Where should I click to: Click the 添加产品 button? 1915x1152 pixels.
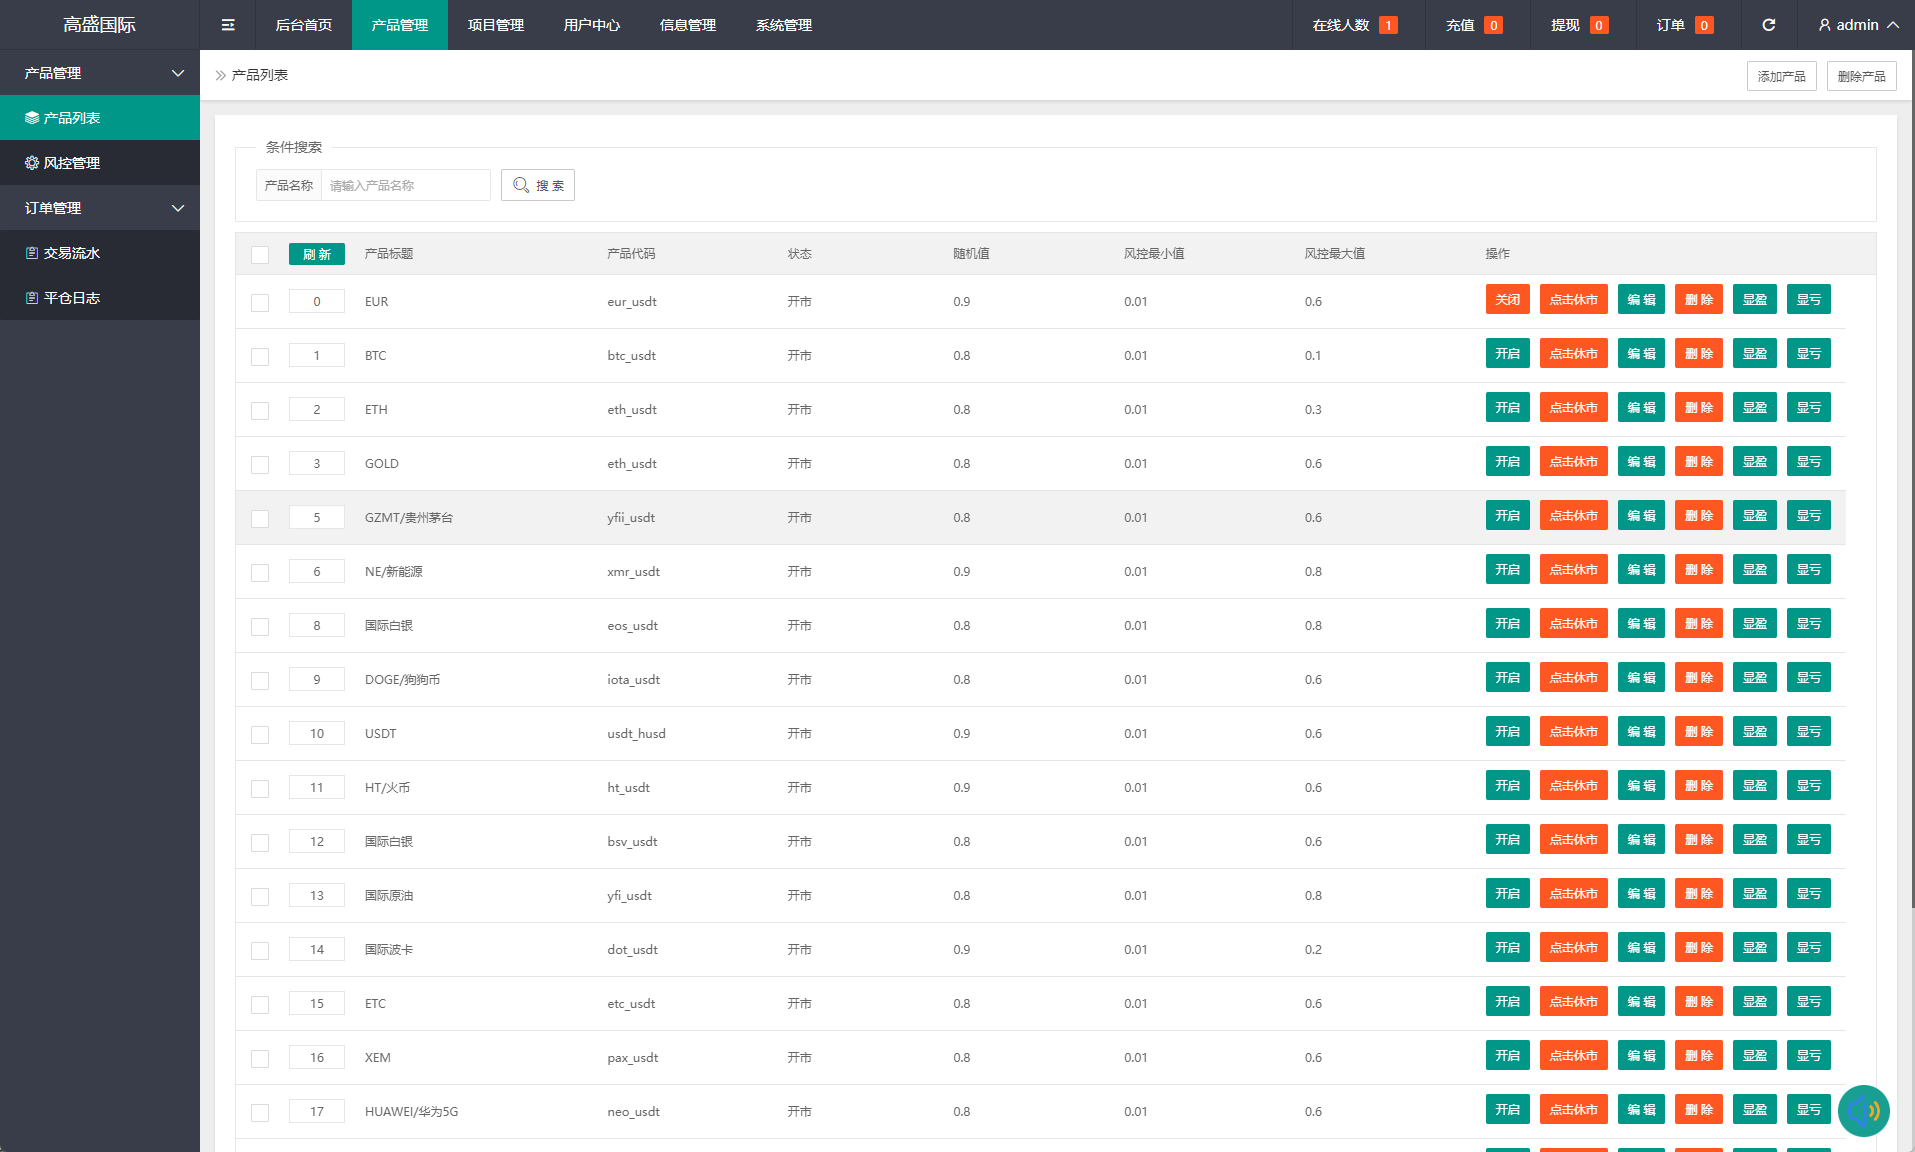tap(1782, 76)
